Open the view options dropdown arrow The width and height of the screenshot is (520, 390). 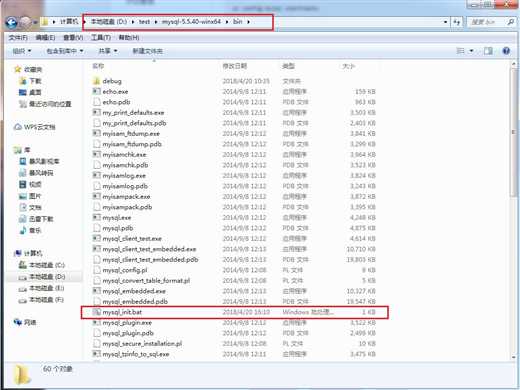pyautogui.click(x=471, y=51)
